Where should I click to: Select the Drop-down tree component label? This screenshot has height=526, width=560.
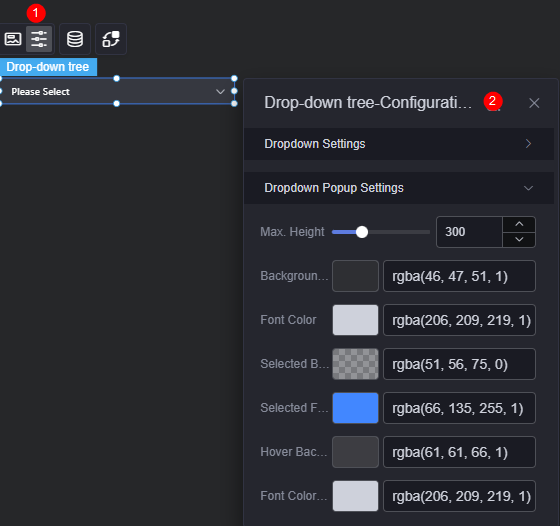coord(48,67)
